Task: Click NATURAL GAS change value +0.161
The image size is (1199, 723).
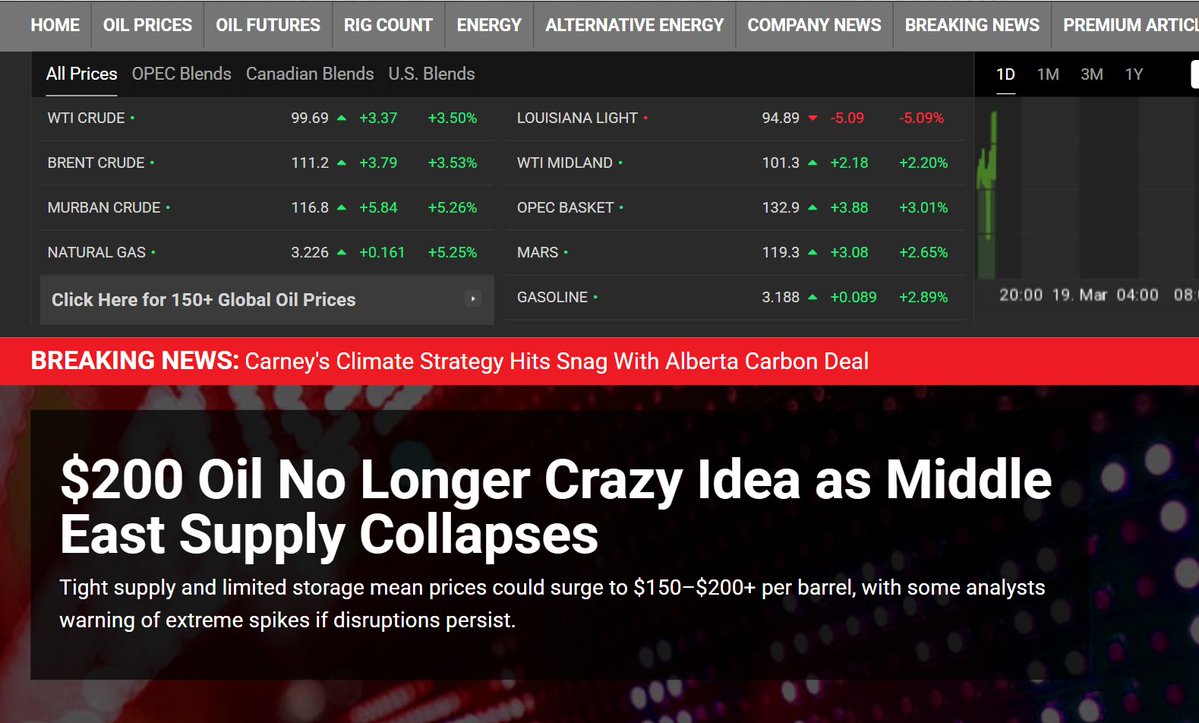Action: point(382,252)
